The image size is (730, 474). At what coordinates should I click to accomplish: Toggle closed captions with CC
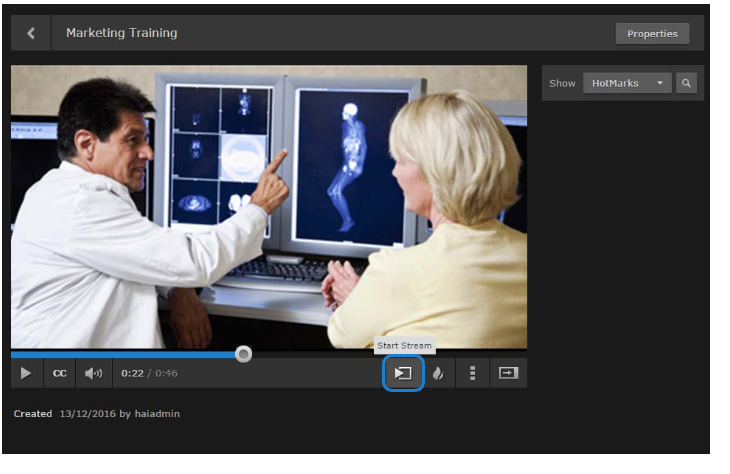point(60,373)
